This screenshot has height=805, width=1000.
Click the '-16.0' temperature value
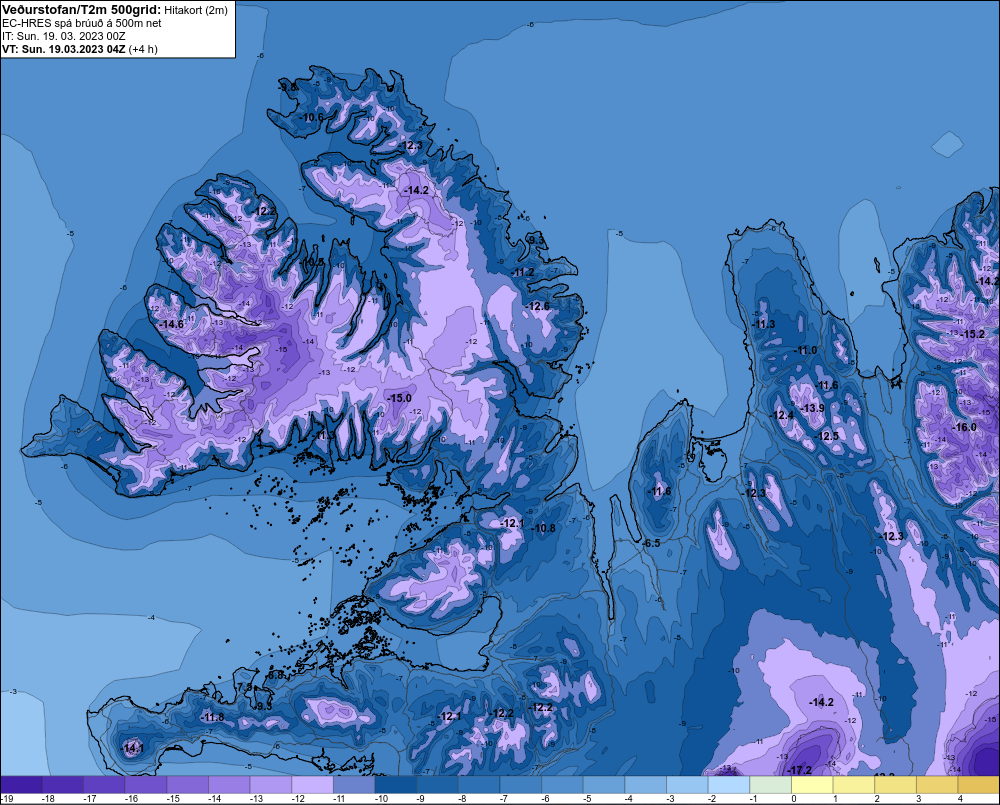(964, 427)
